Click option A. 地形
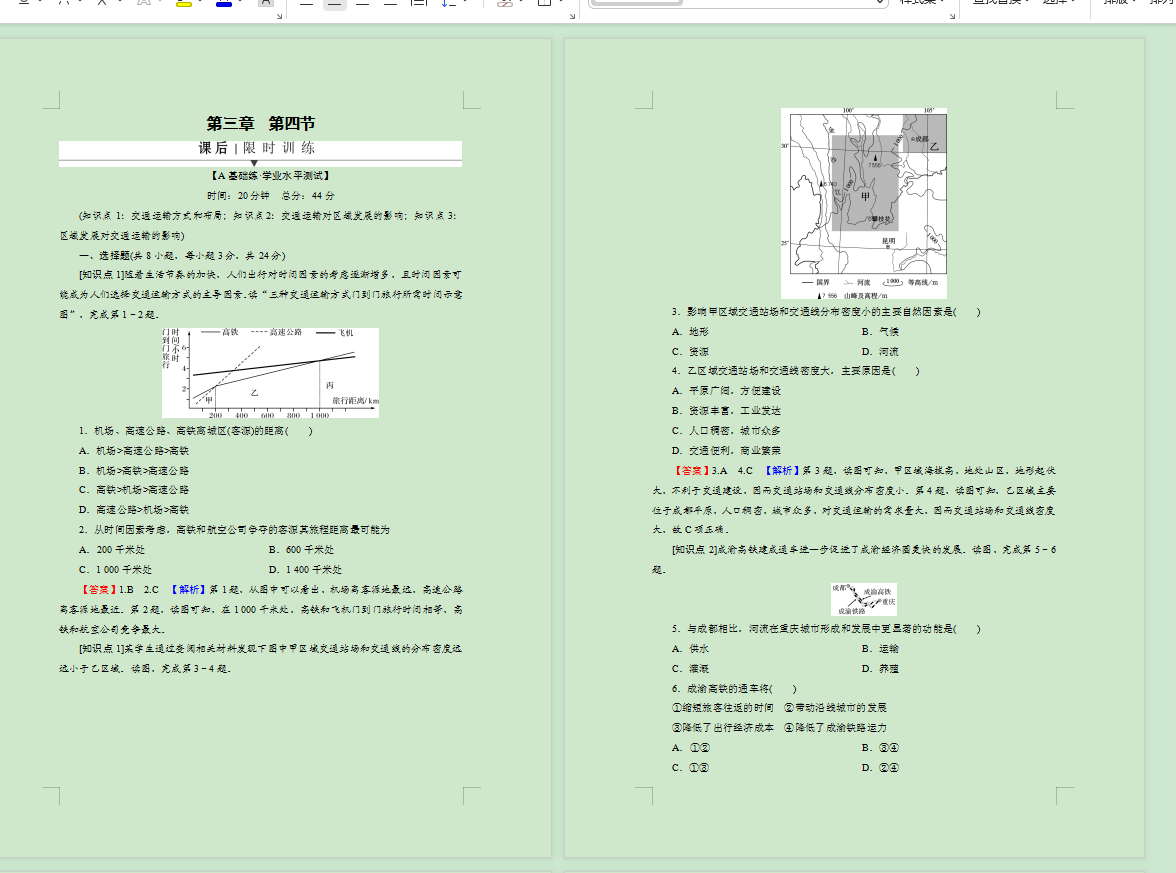 (690, 332)
